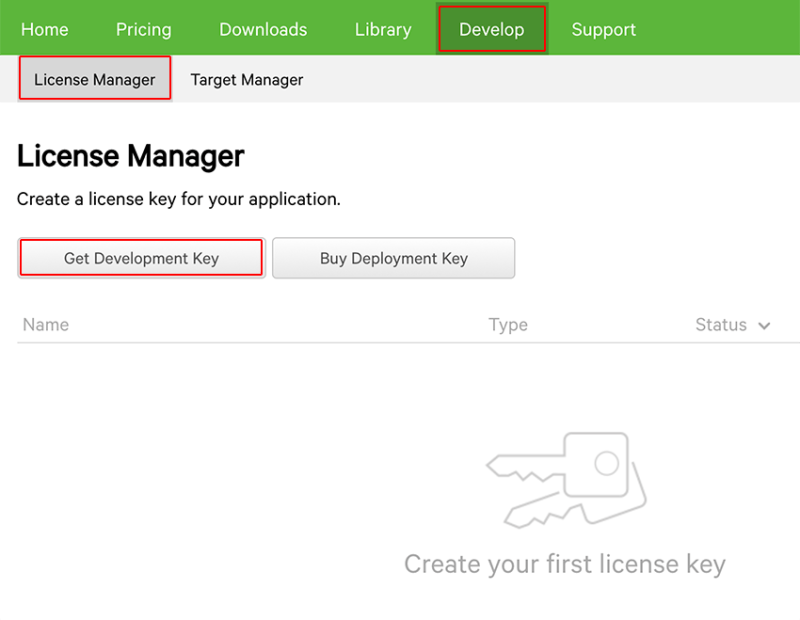Click the Status column header
The width and height of the screenshot is (800, 620).
(721, 325)
